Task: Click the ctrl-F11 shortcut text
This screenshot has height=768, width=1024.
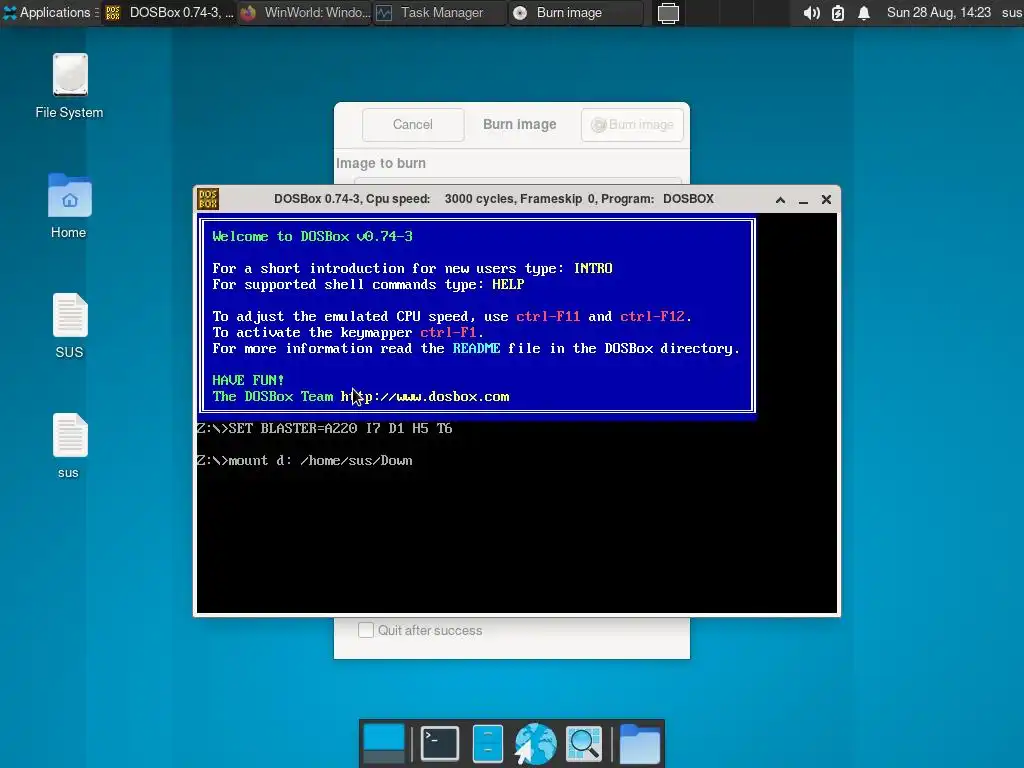Action: click(548, 316)
